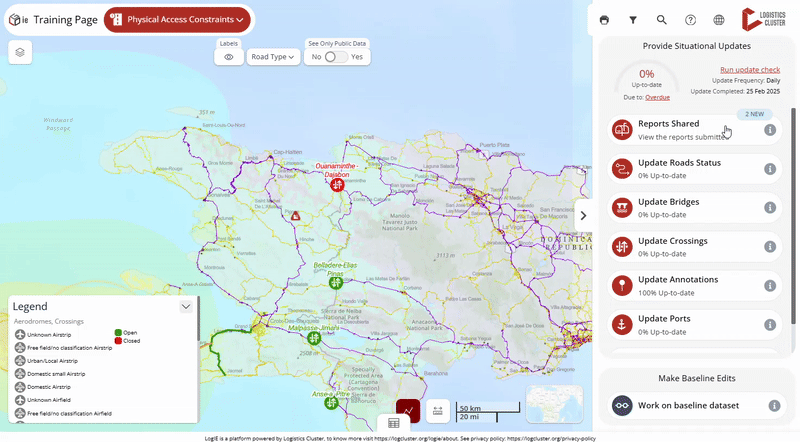Click the Update Crossings icon in panel
Viewport: 800px width, 442px height.
[x=622, y=247]
